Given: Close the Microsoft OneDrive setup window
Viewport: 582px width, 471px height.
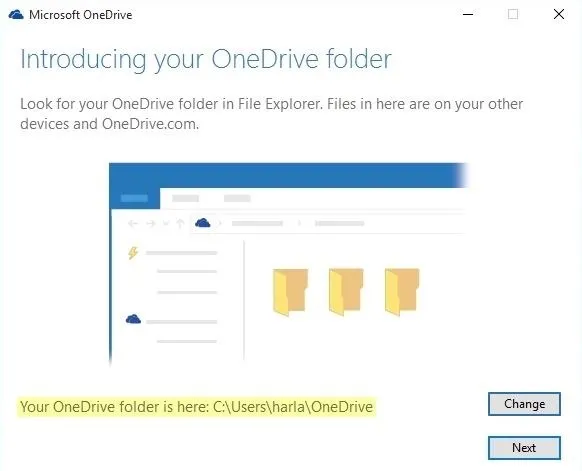Looking at the screenshot, I should (559, 14).
